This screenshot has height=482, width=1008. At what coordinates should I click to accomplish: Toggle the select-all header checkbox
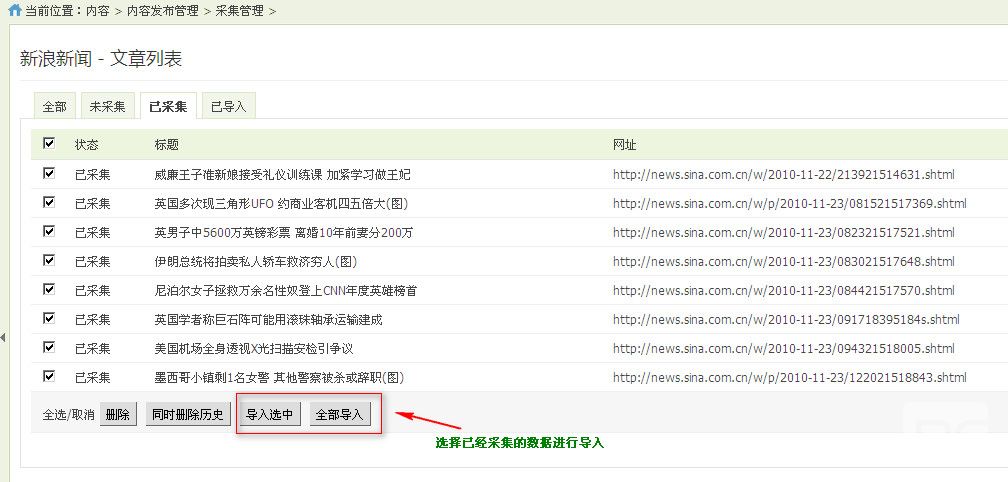pos(49,144)
